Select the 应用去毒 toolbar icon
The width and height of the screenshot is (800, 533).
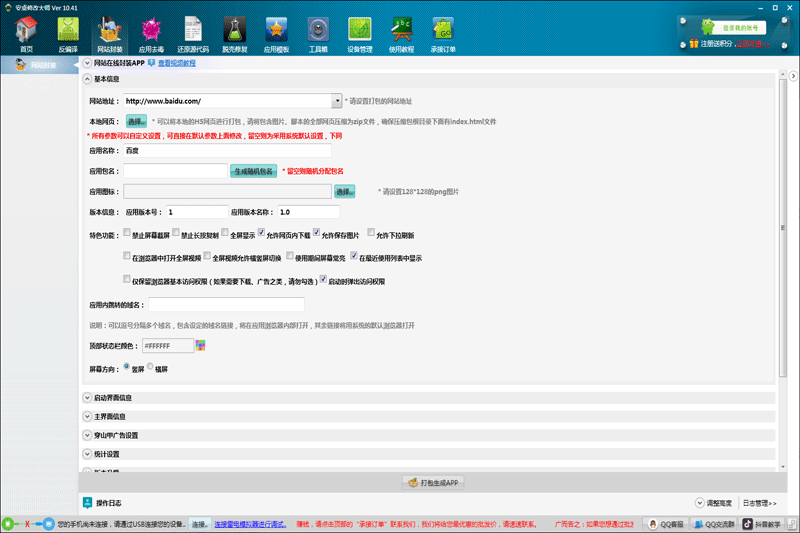(x=151, y=34)
